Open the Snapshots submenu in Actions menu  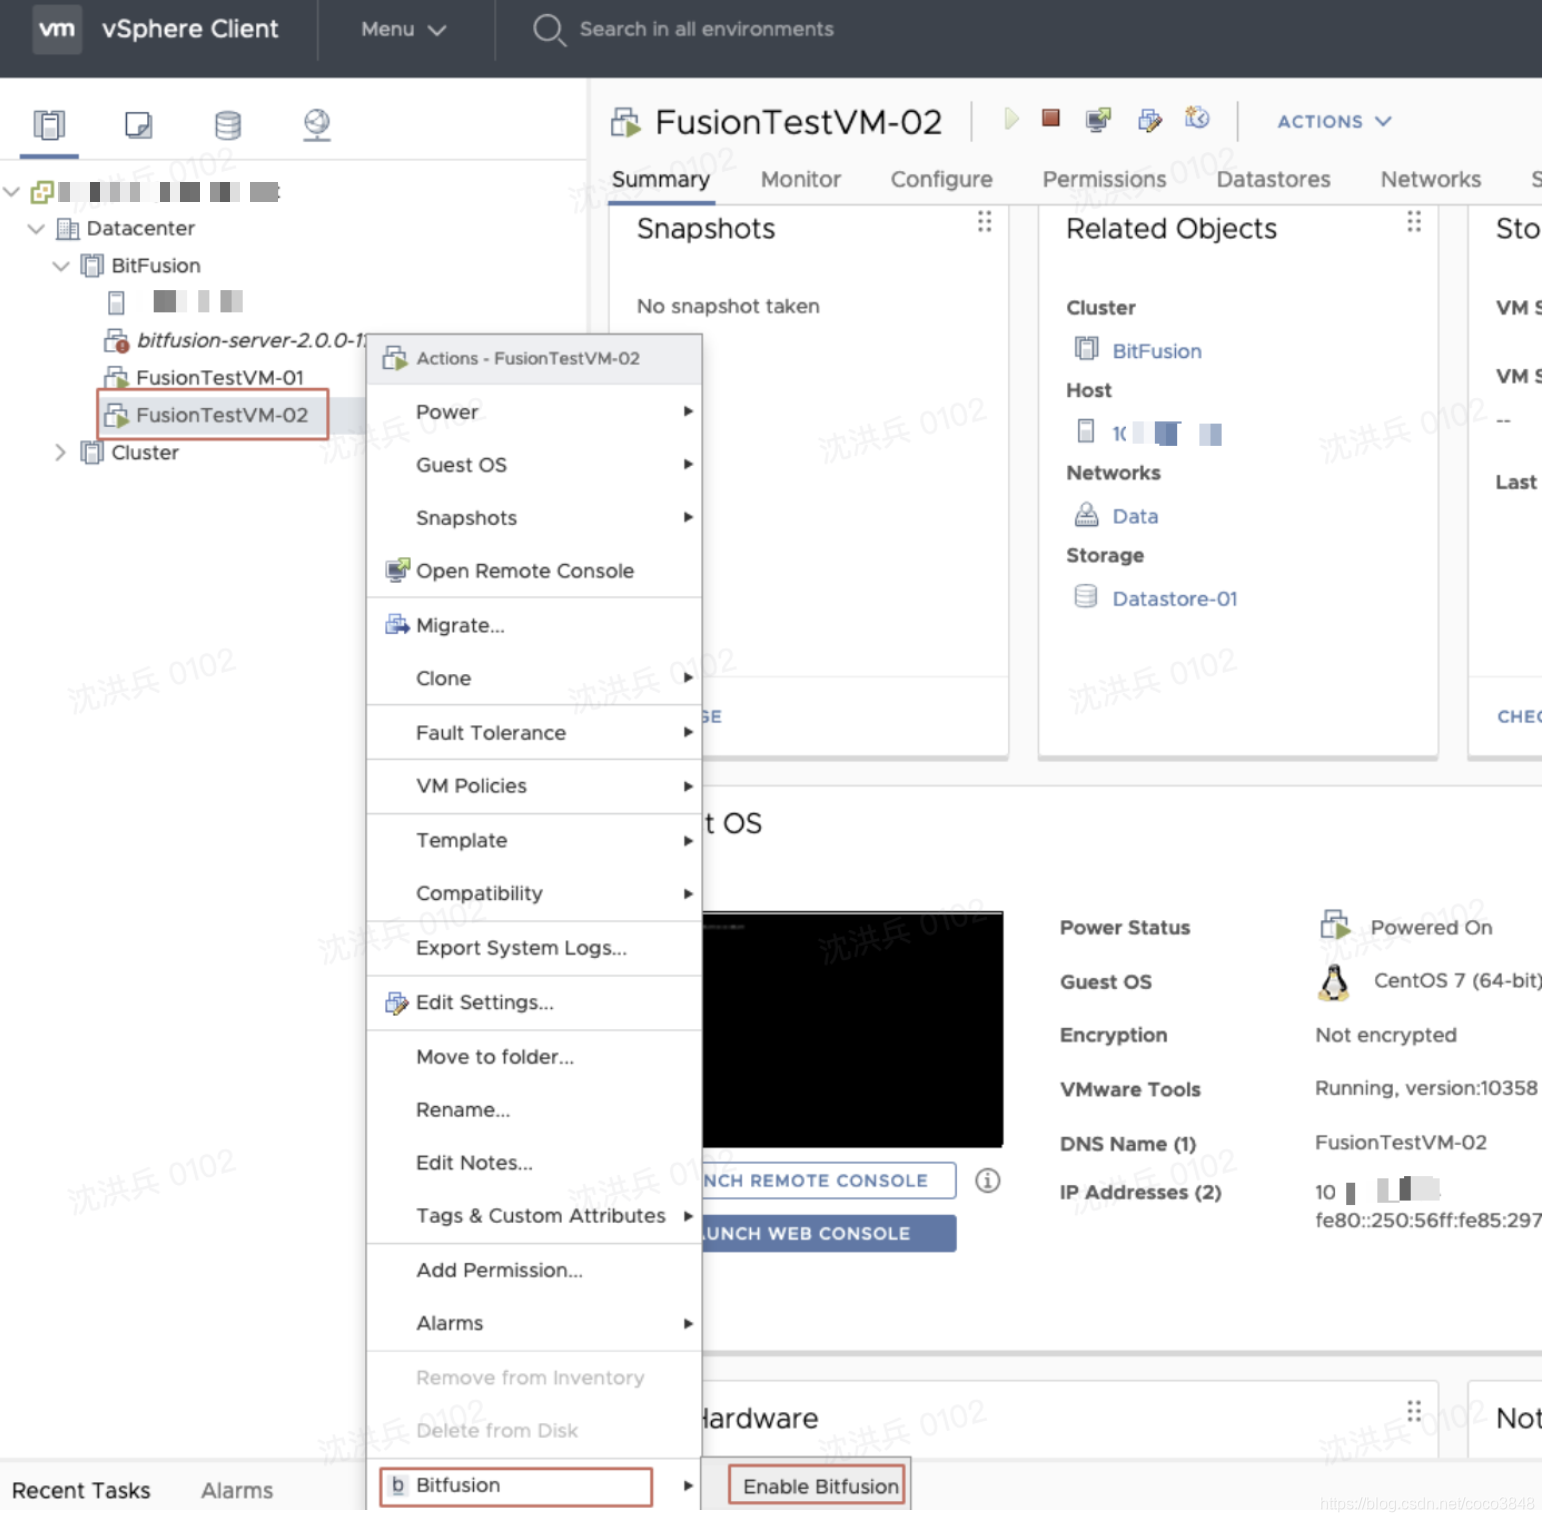[465, 518]
